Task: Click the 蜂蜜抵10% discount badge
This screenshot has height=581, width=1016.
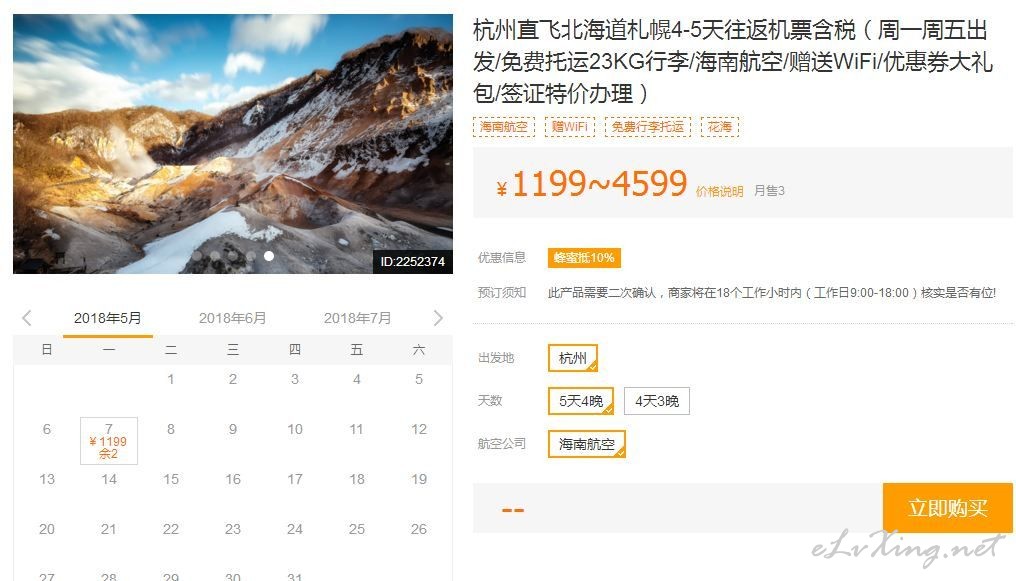Action: point(584,258)
